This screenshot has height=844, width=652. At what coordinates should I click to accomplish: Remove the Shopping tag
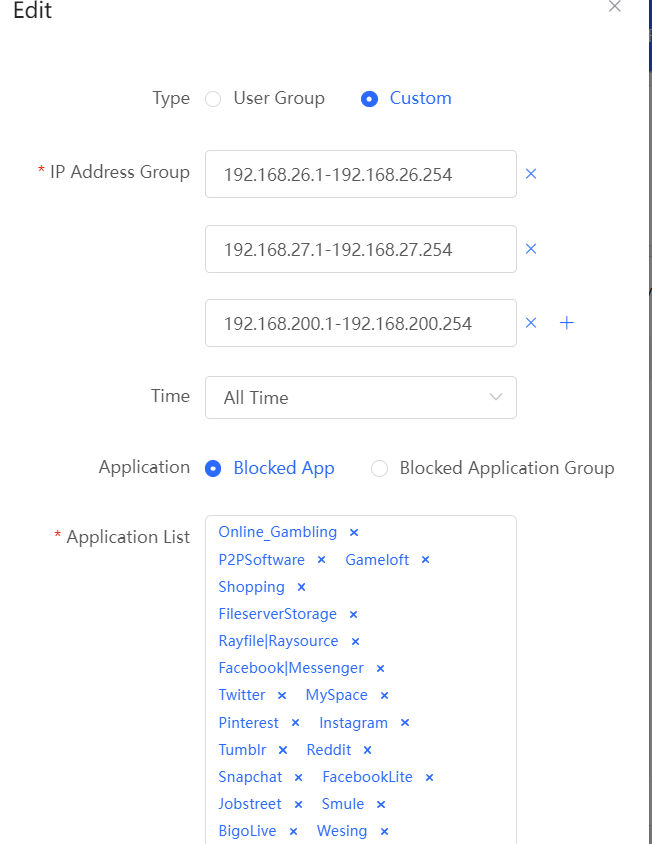pyautogui.click(x=302, y=587)
